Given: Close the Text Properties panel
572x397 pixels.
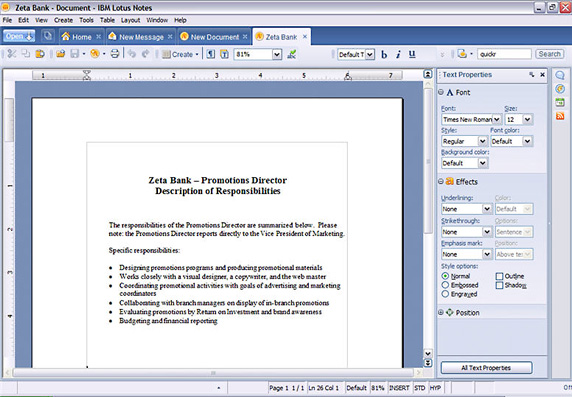Looking at the screenshot, I should point(542,74).
